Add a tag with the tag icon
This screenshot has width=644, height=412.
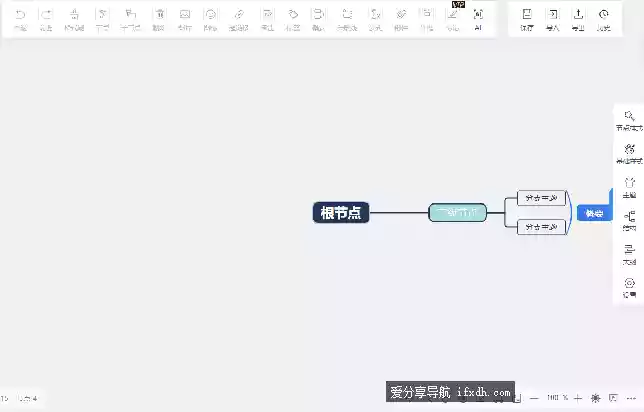pos(292,19)
